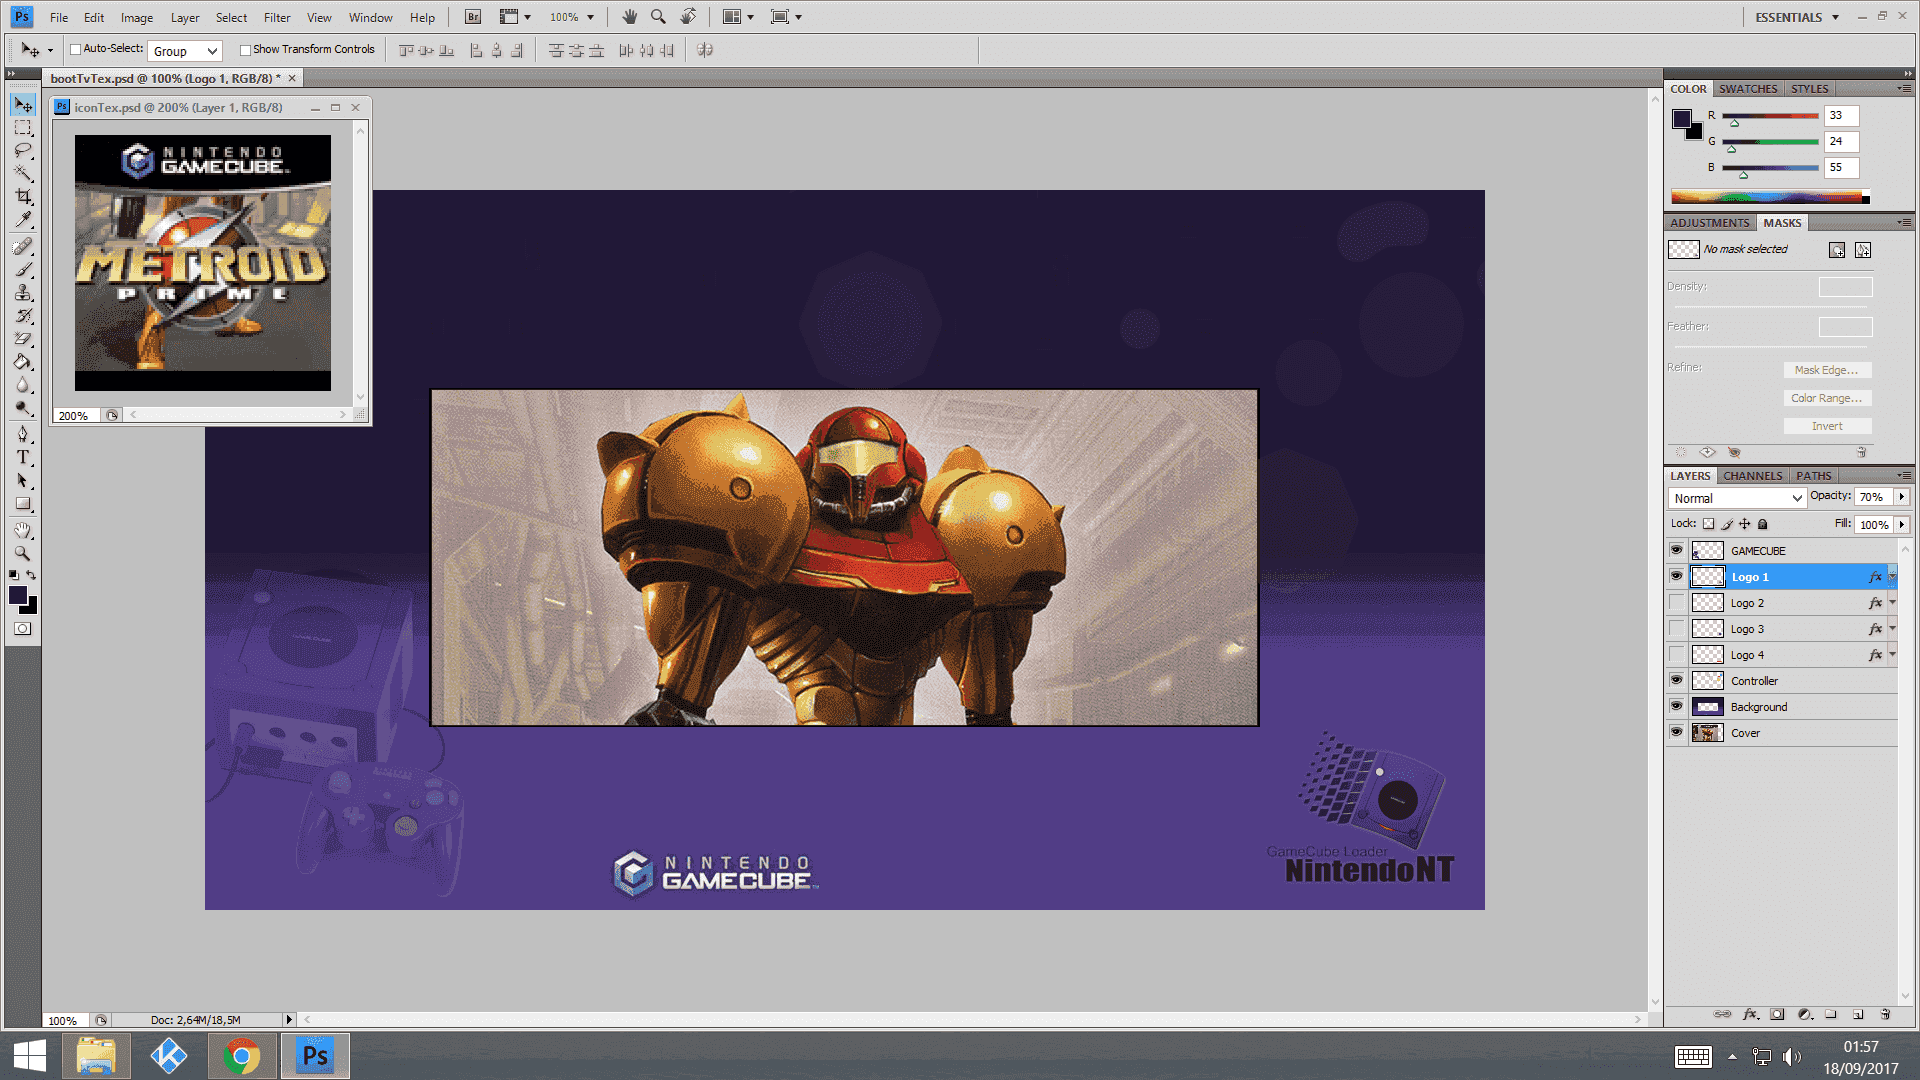Select the Lasso tool
Image resolution: width=1920 pixels, height=1080 pixels.
pos(23,151)
